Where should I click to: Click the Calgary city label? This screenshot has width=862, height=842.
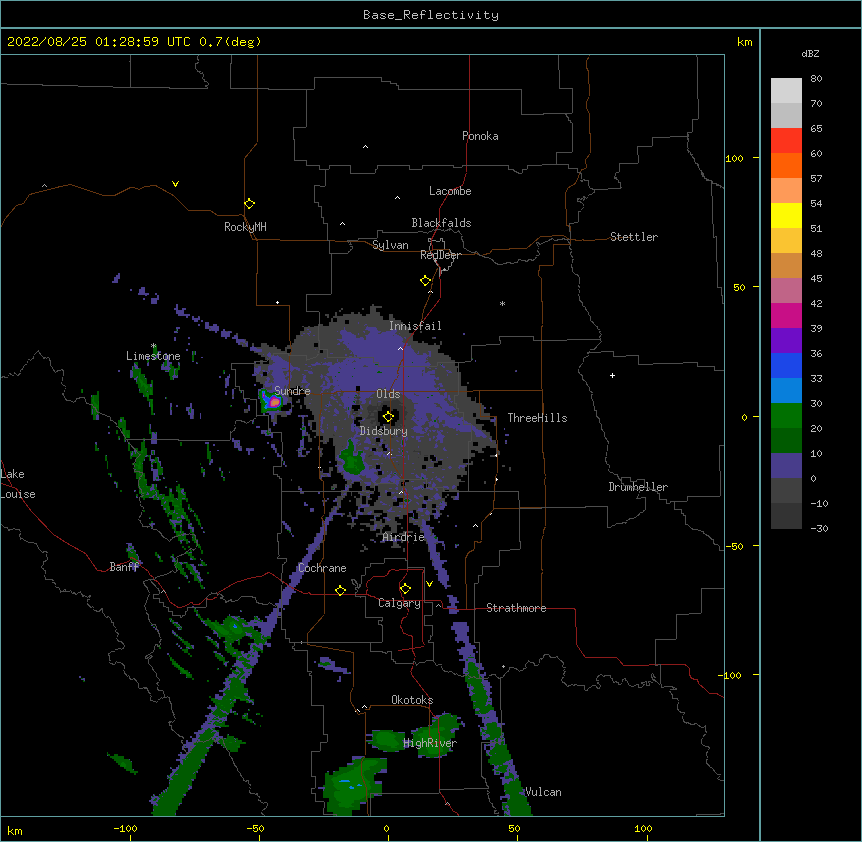coord(399,603)
